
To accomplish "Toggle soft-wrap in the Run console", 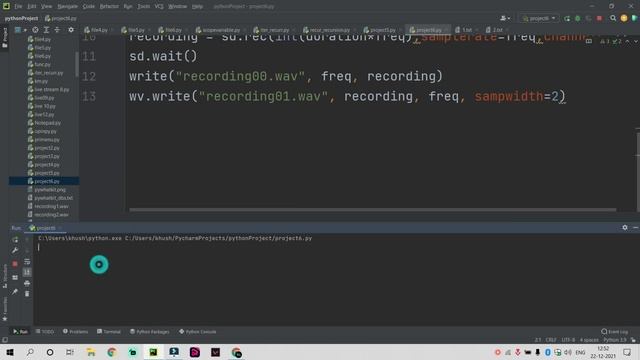I will [x=27, y=262].
